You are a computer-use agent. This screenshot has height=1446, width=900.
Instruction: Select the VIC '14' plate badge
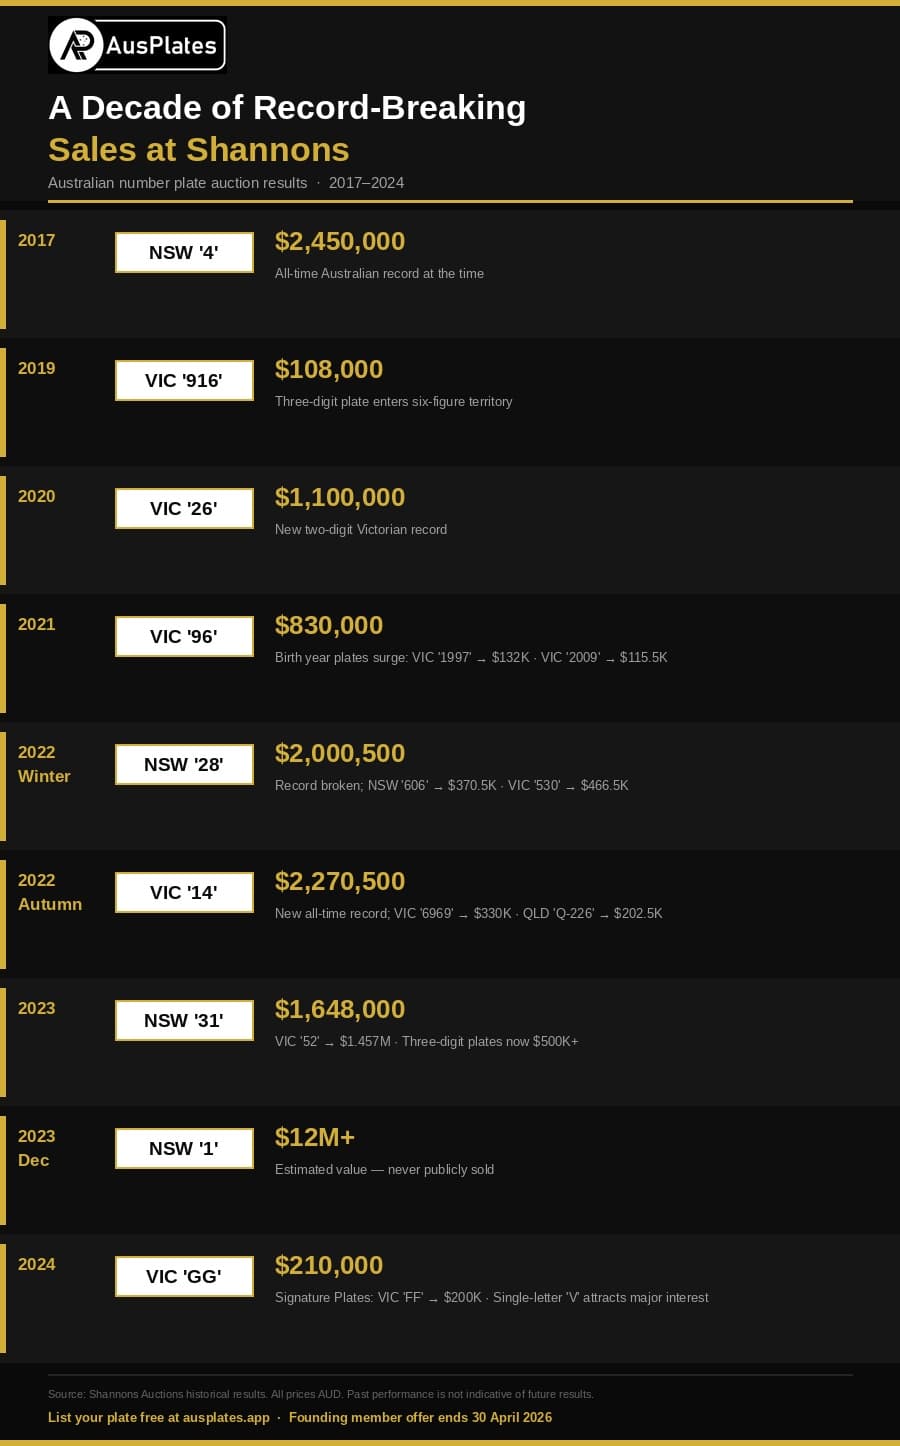(184, 893)
